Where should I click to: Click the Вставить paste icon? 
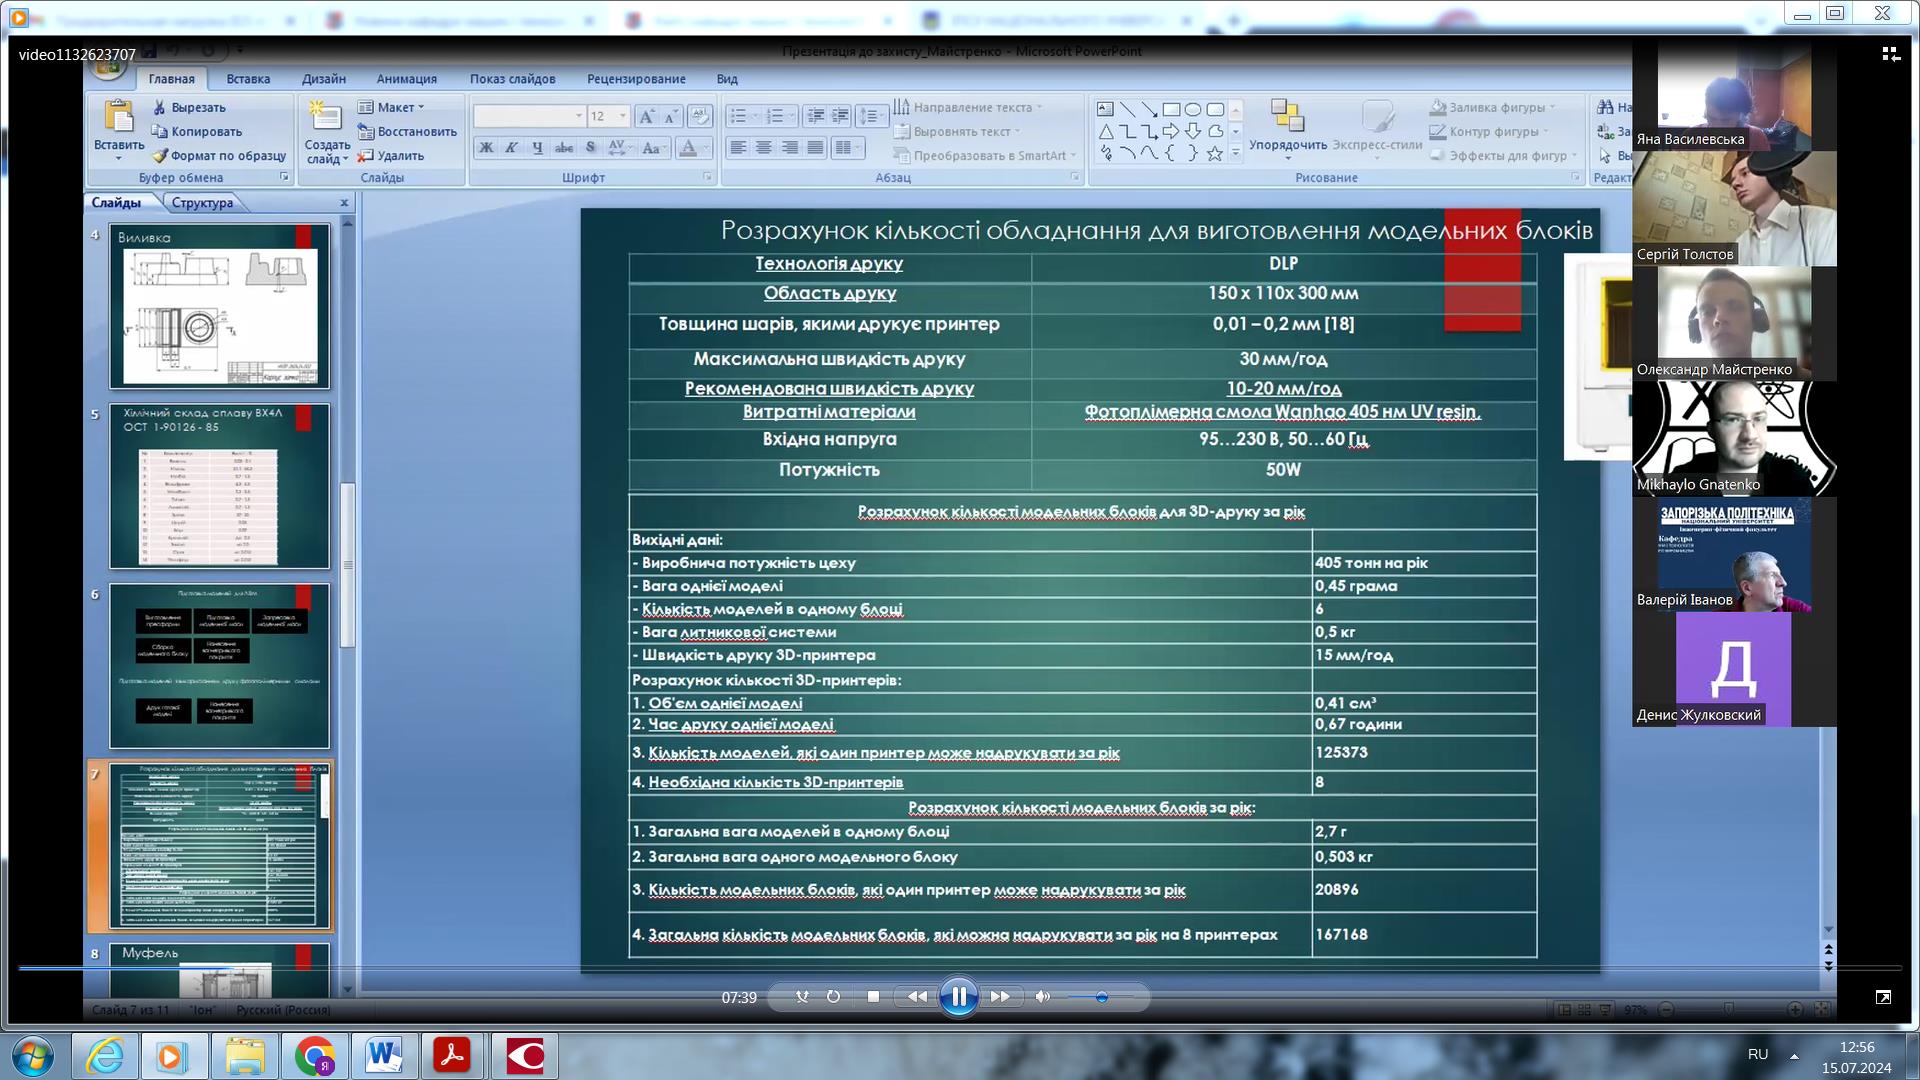(119, 118)
